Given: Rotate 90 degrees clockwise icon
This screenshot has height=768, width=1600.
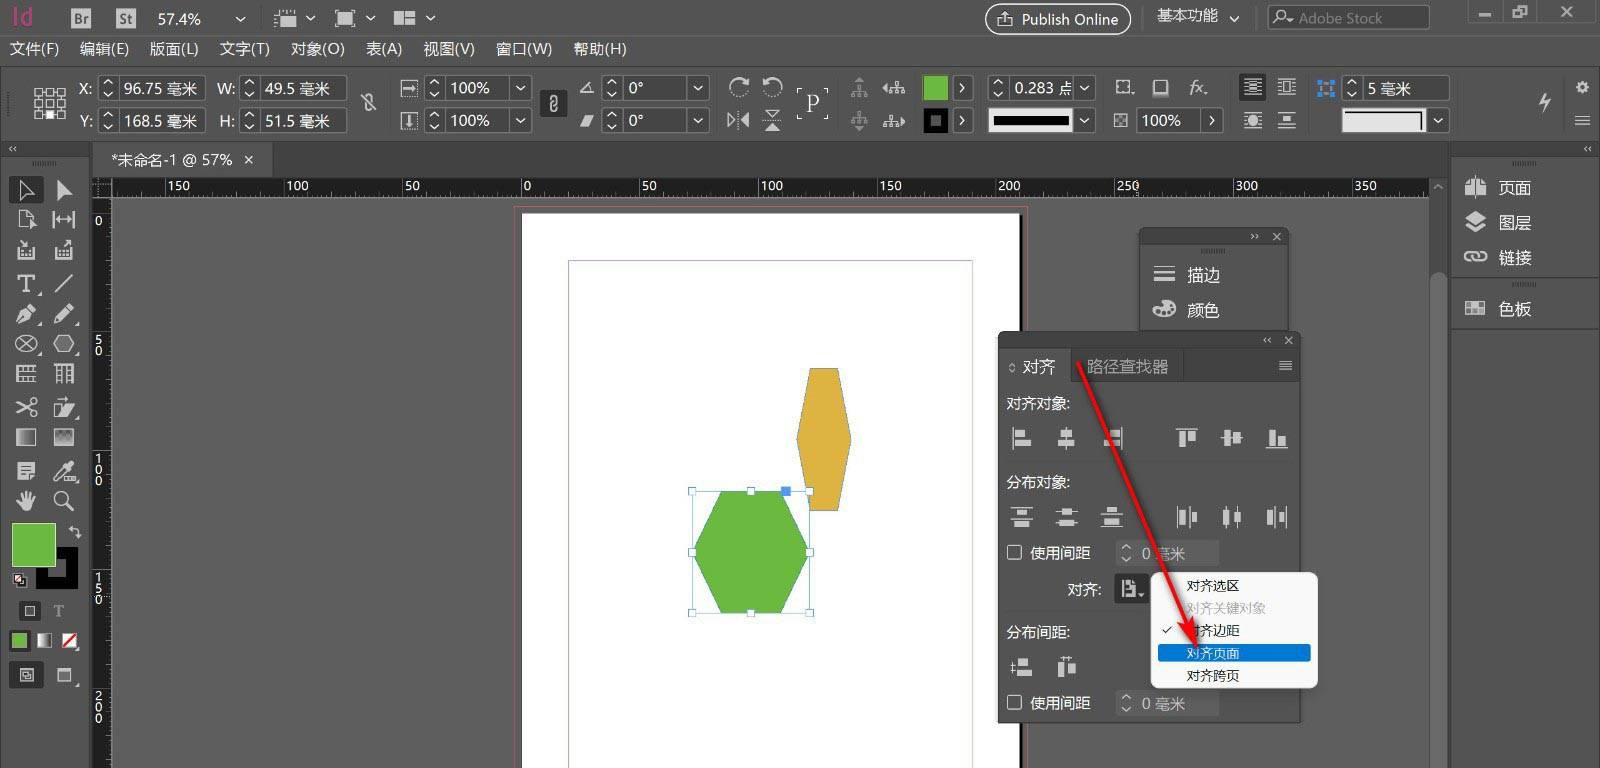Looking at the screenshot, I should [x=739, y=88].
